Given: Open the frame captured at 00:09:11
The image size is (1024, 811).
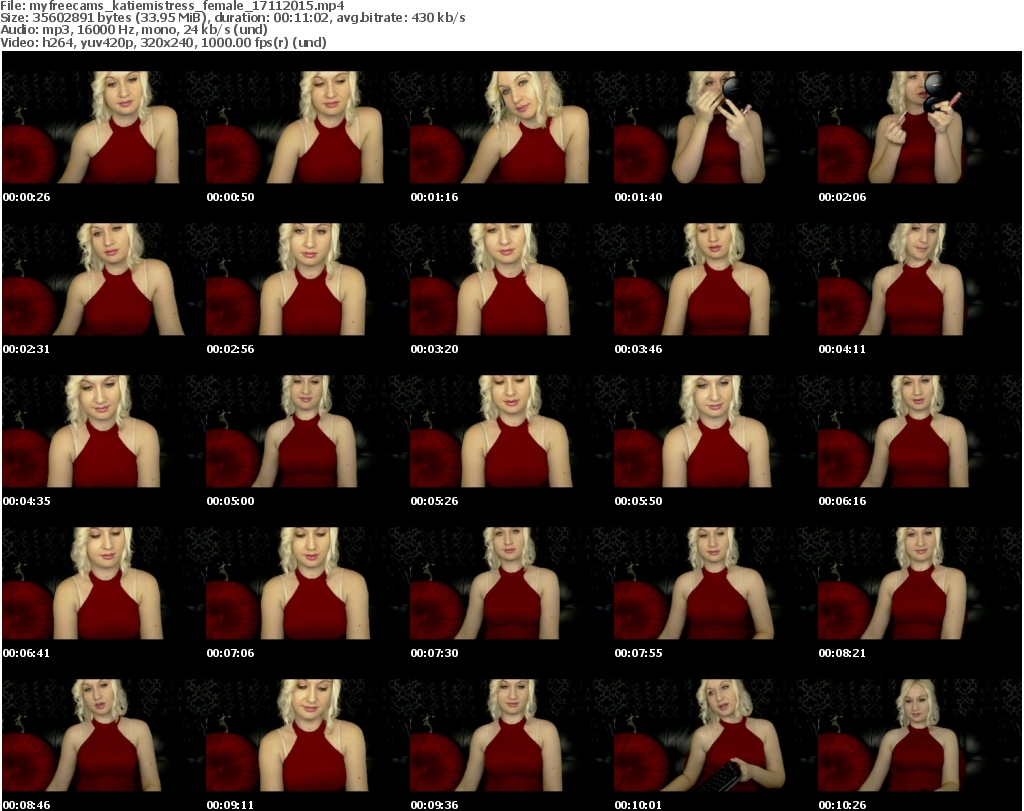Looking at the screenshot, I should tap(308, 736).
